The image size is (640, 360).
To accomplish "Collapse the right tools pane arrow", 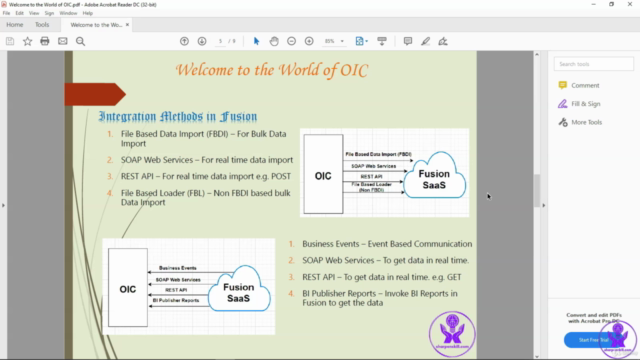I will click(543, 205).
